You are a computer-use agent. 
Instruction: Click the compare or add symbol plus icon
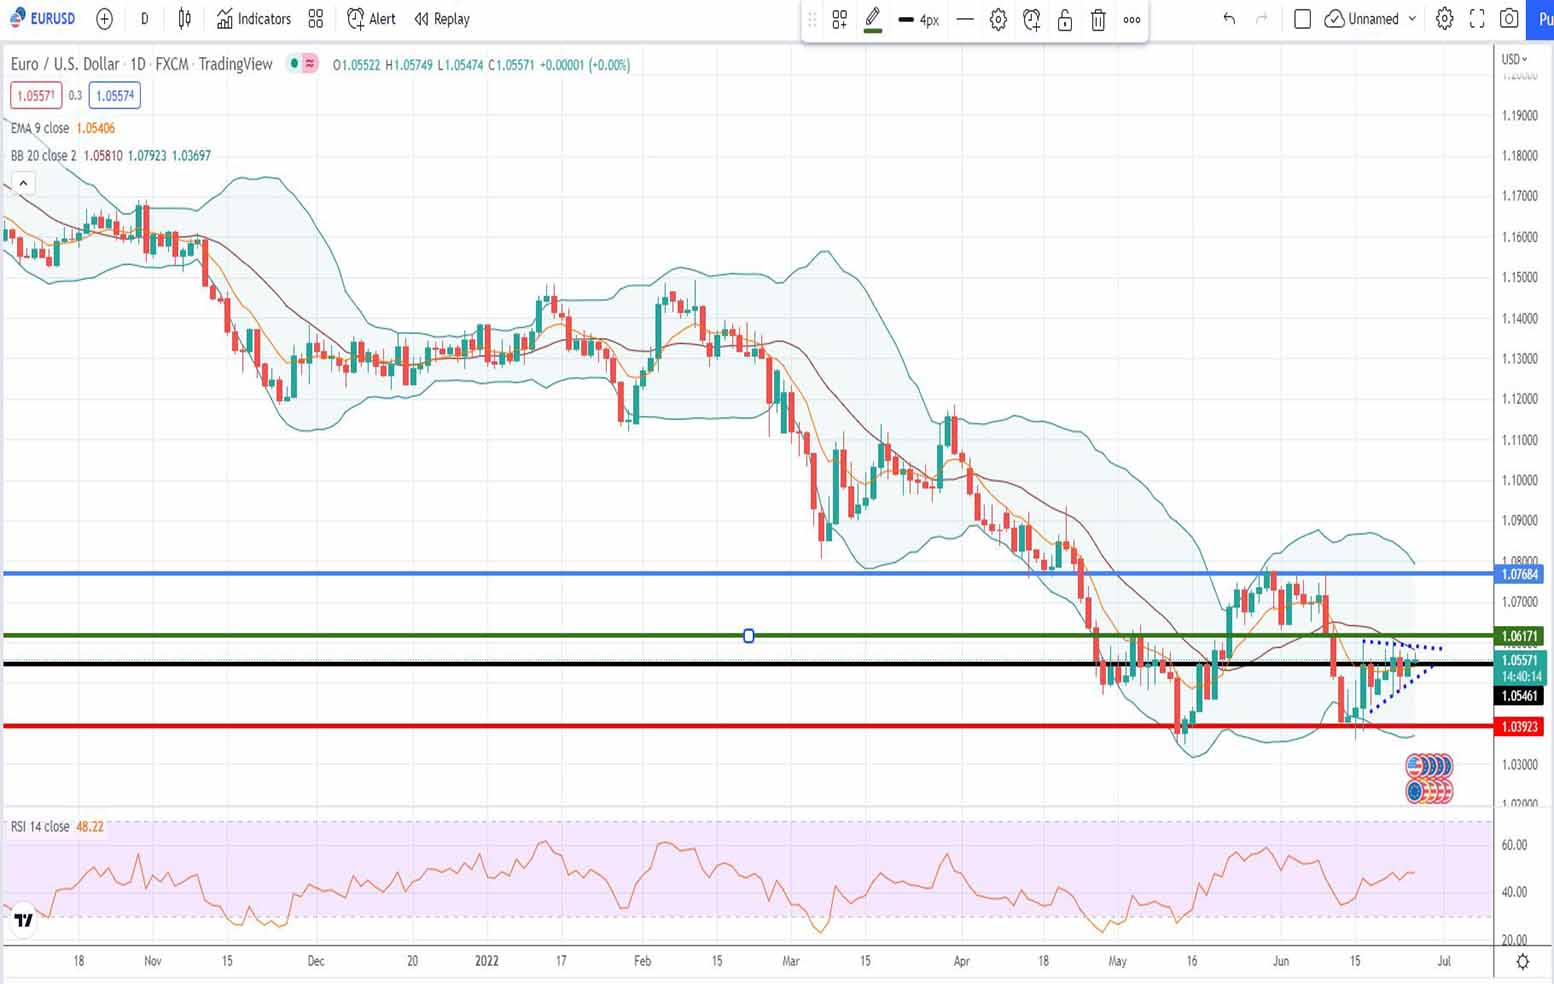click(x=104, y=19)
